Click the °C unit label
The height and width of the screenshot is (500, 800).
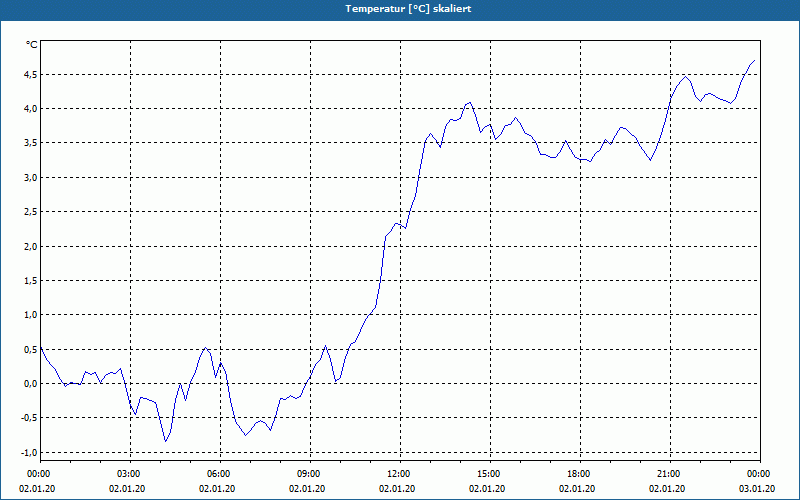[32, 45]
